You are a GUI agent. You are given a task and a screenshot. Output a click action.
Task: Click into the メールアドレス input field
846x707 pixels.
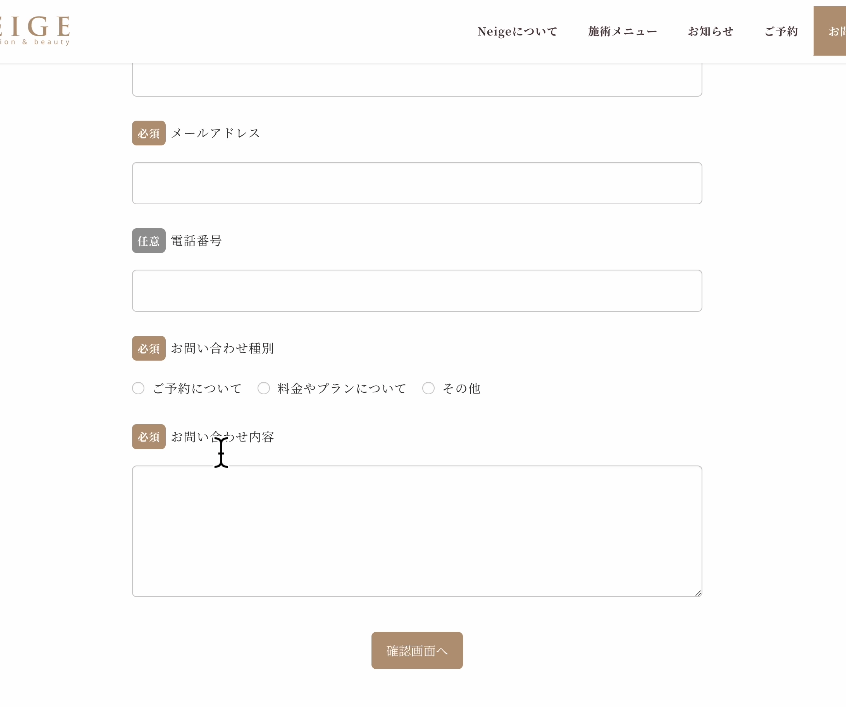417,183
